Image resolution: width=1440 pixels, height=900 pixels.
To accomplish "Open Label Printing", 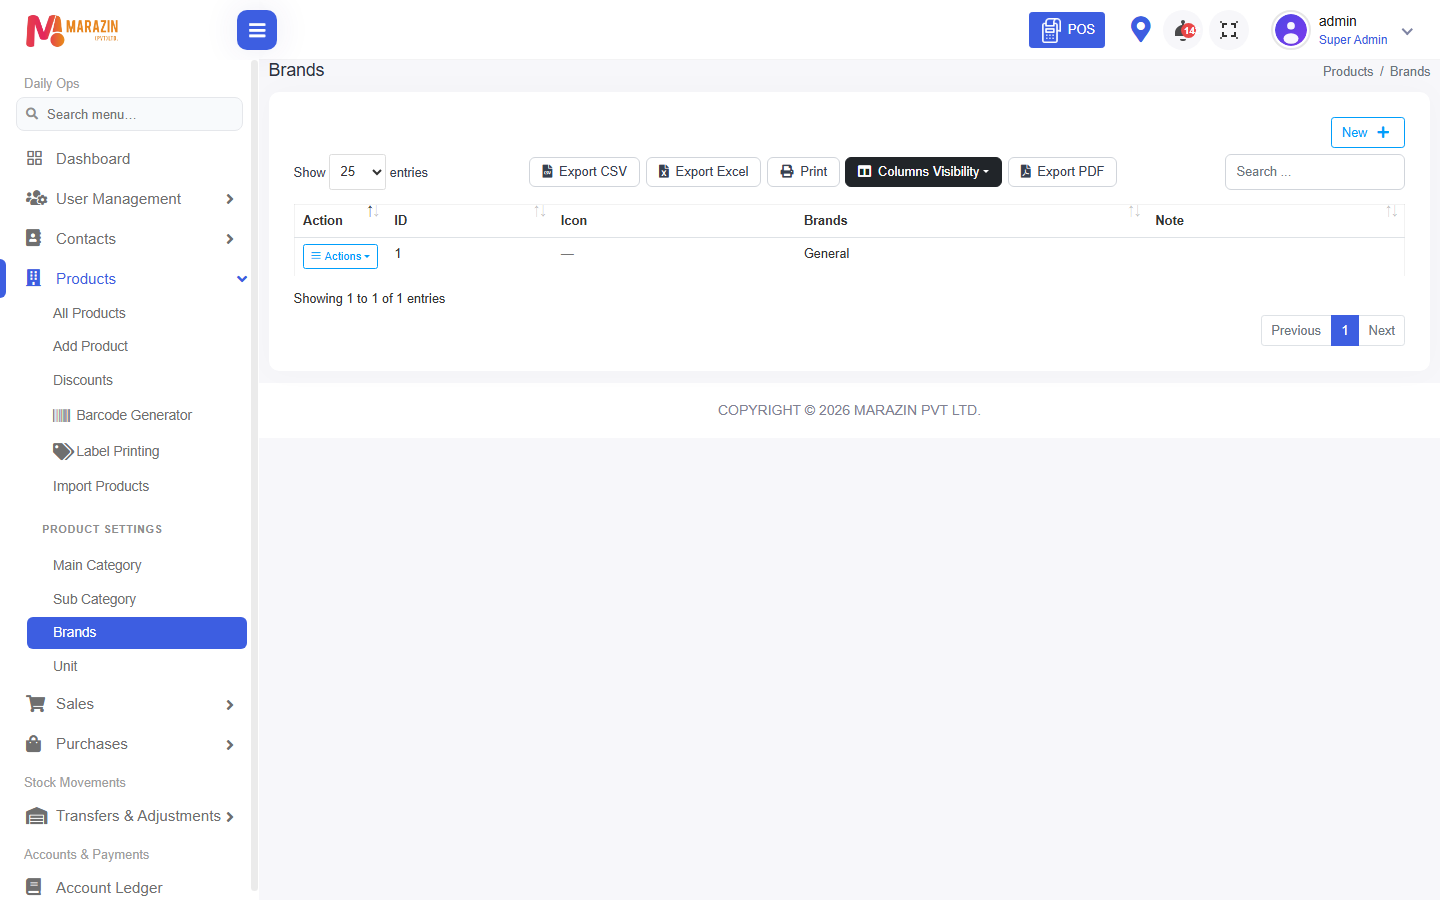I will [106, 451].
